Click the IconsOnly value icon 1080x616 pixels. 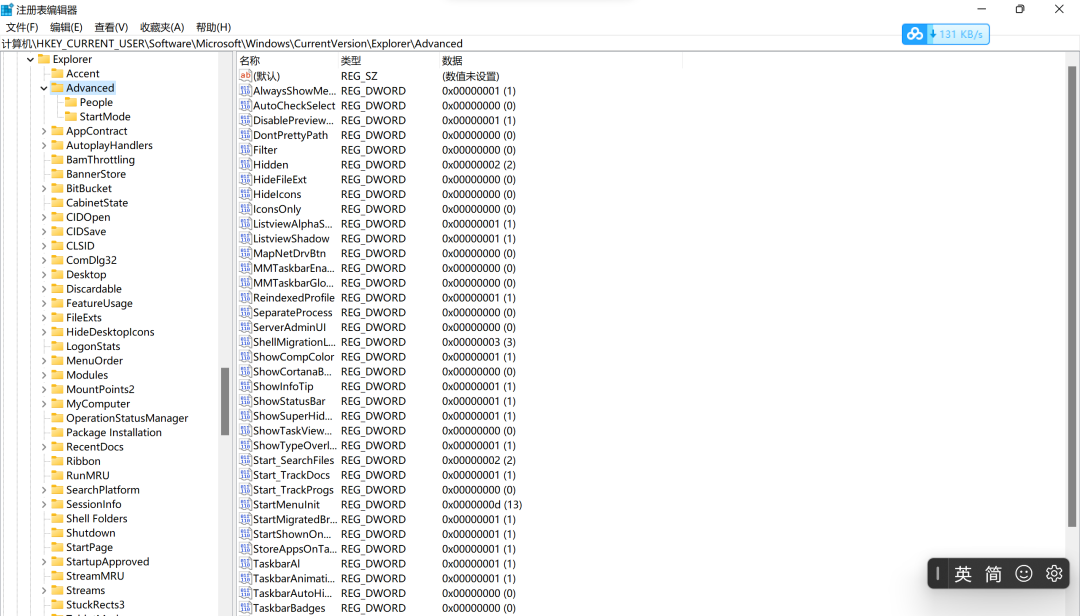point(245,209)
